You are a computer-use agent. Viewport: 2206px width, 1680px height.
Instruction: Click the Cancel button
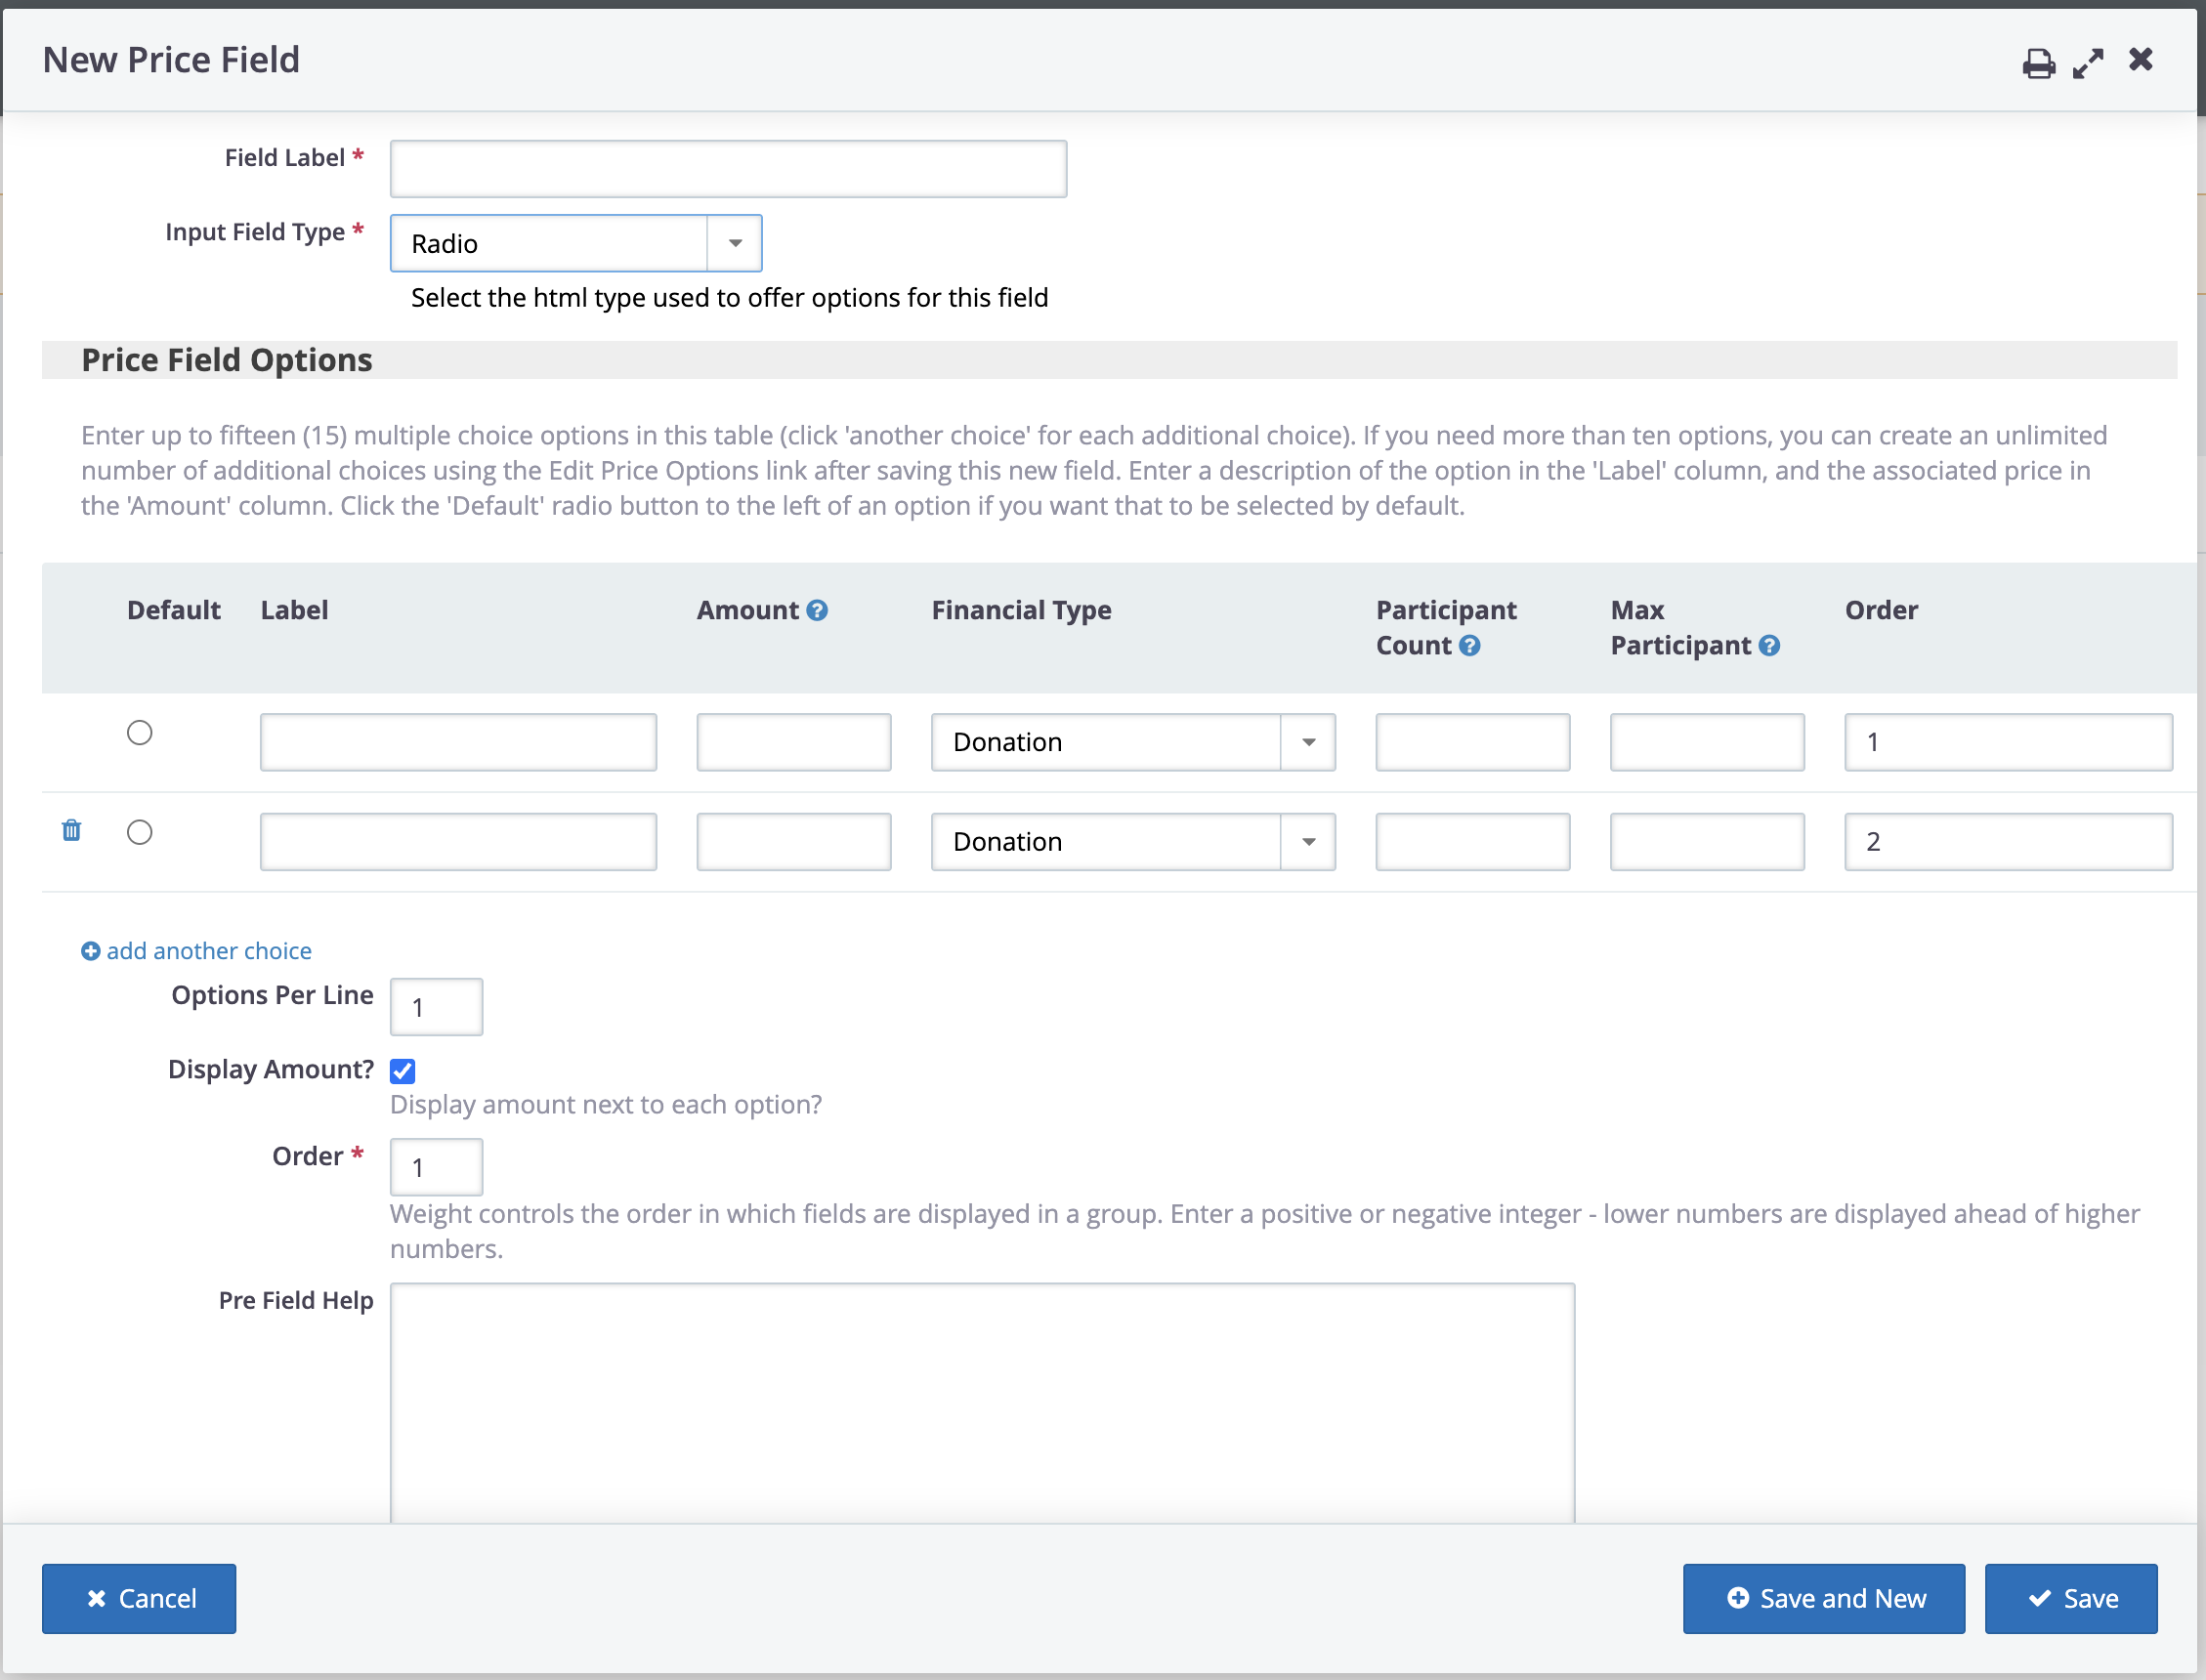click(x=139, y=1598)
